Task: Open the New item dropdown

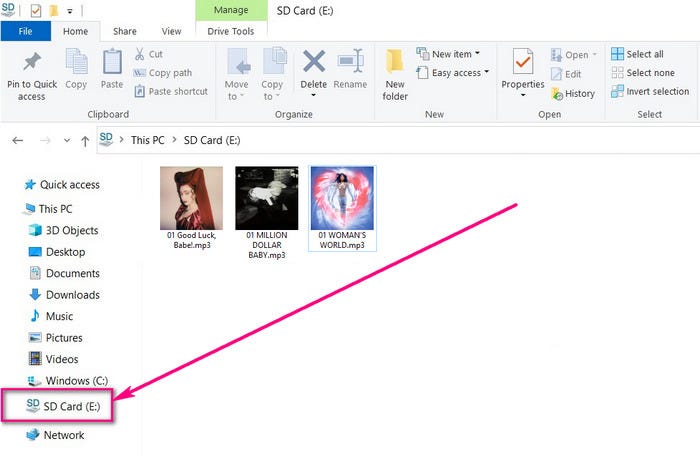Action: pos(448,54)
